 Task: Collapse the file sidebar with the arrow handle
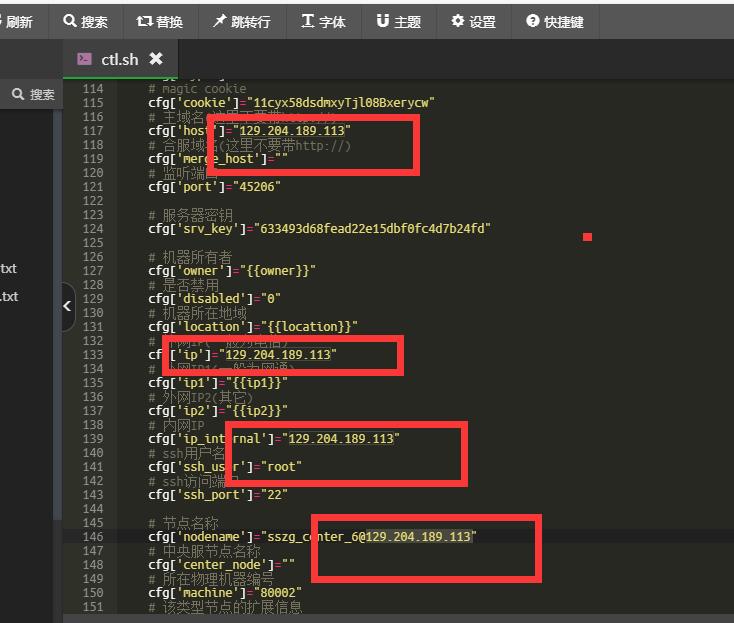67,305
